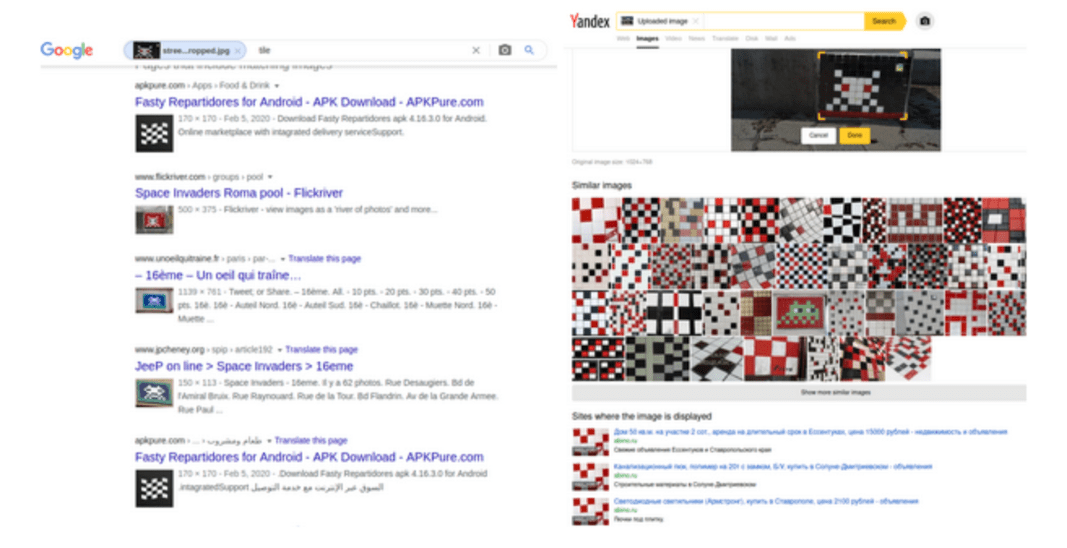Click inside the Yandex search input field

click(783, 21)
